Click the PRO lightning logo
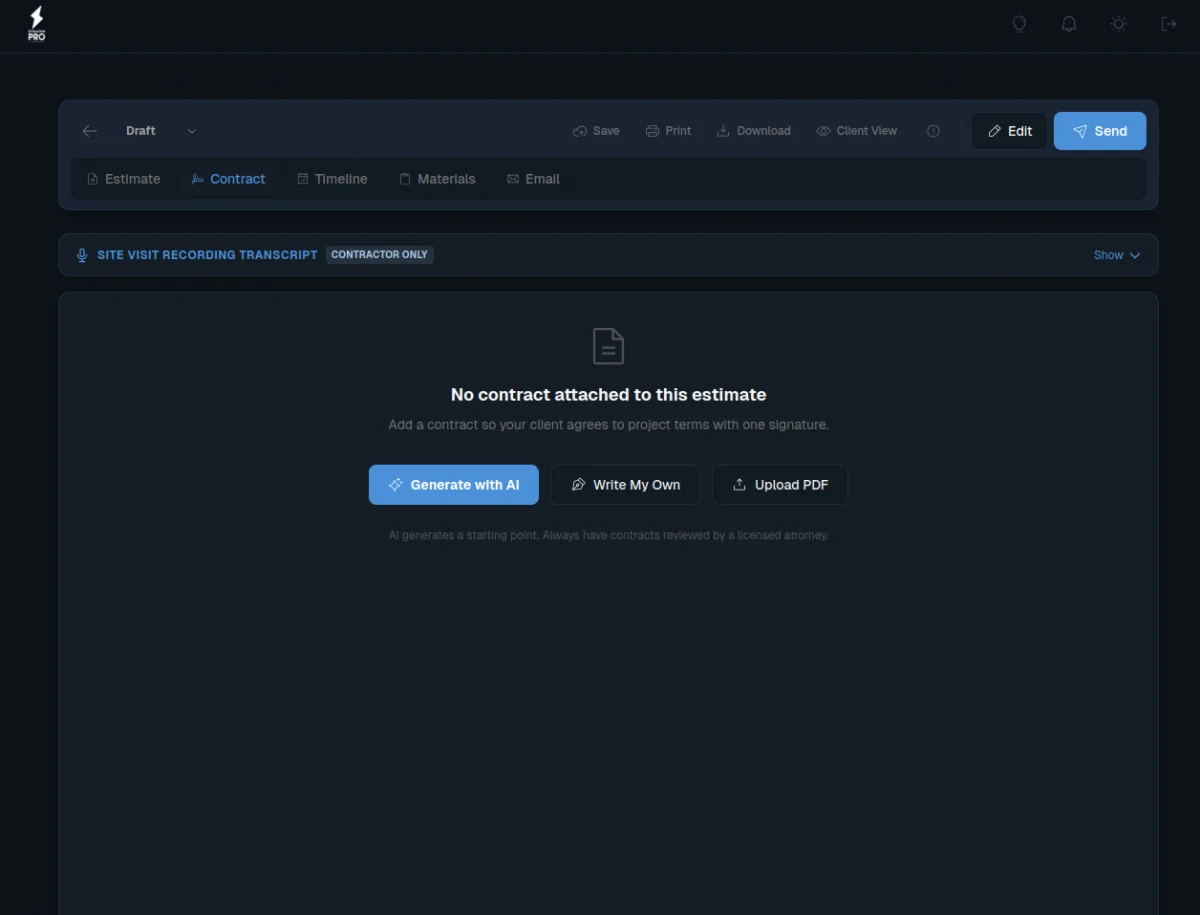 [36, 23]
